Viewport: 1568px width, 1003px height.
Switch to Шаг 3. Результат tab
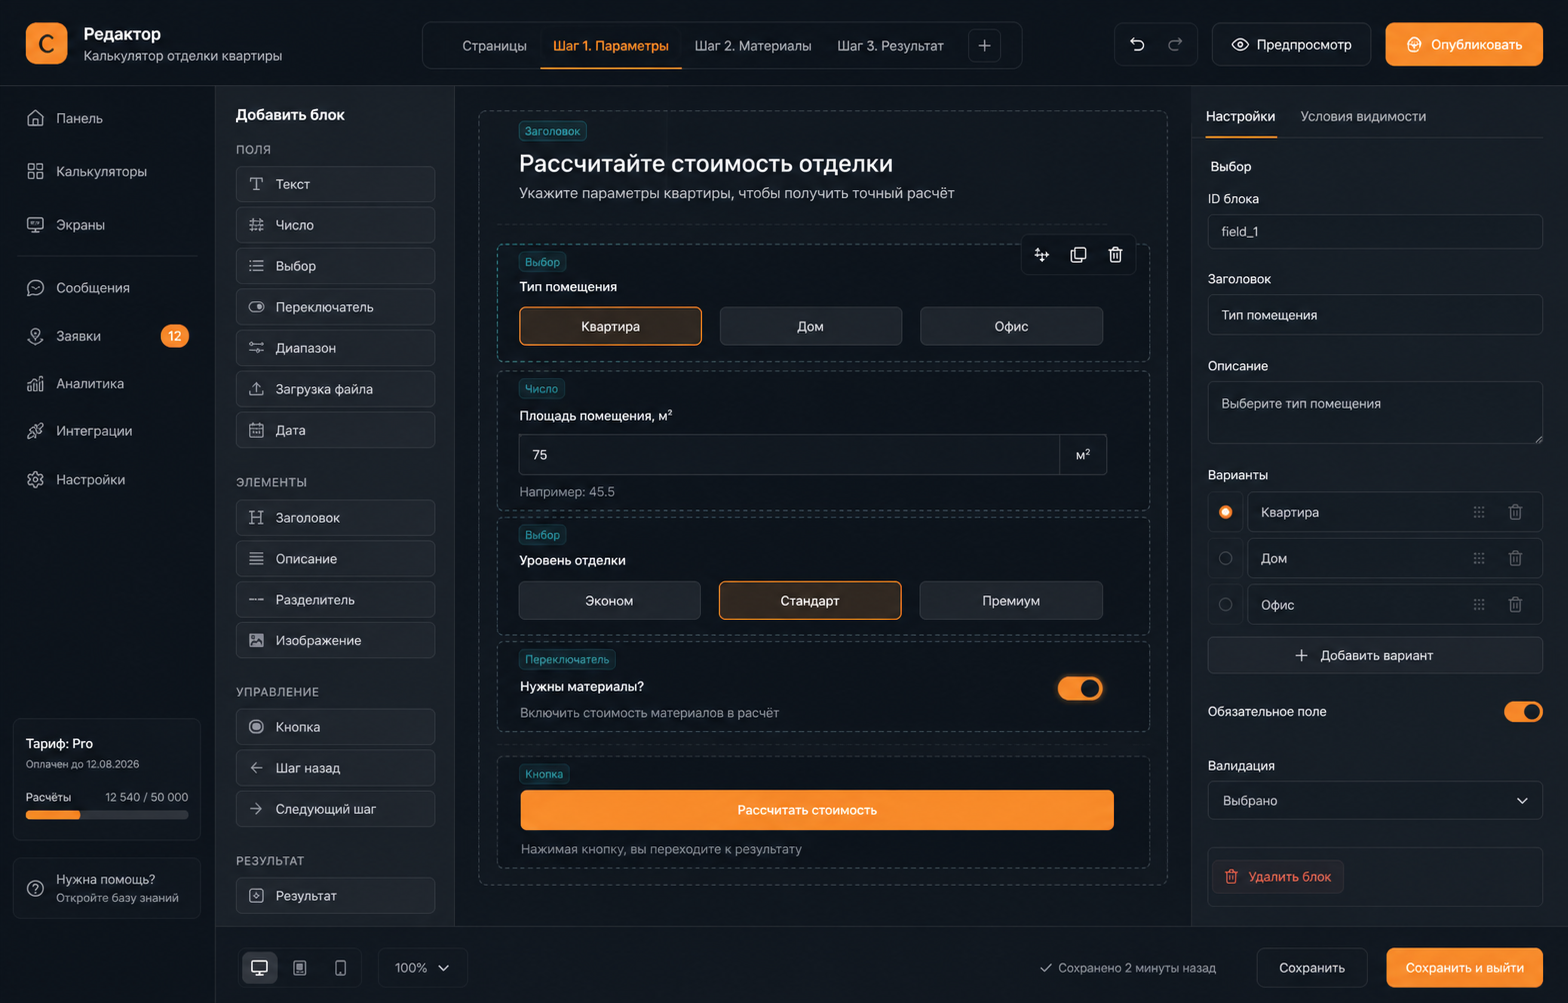pyautogui.click(x=890, y=46)
